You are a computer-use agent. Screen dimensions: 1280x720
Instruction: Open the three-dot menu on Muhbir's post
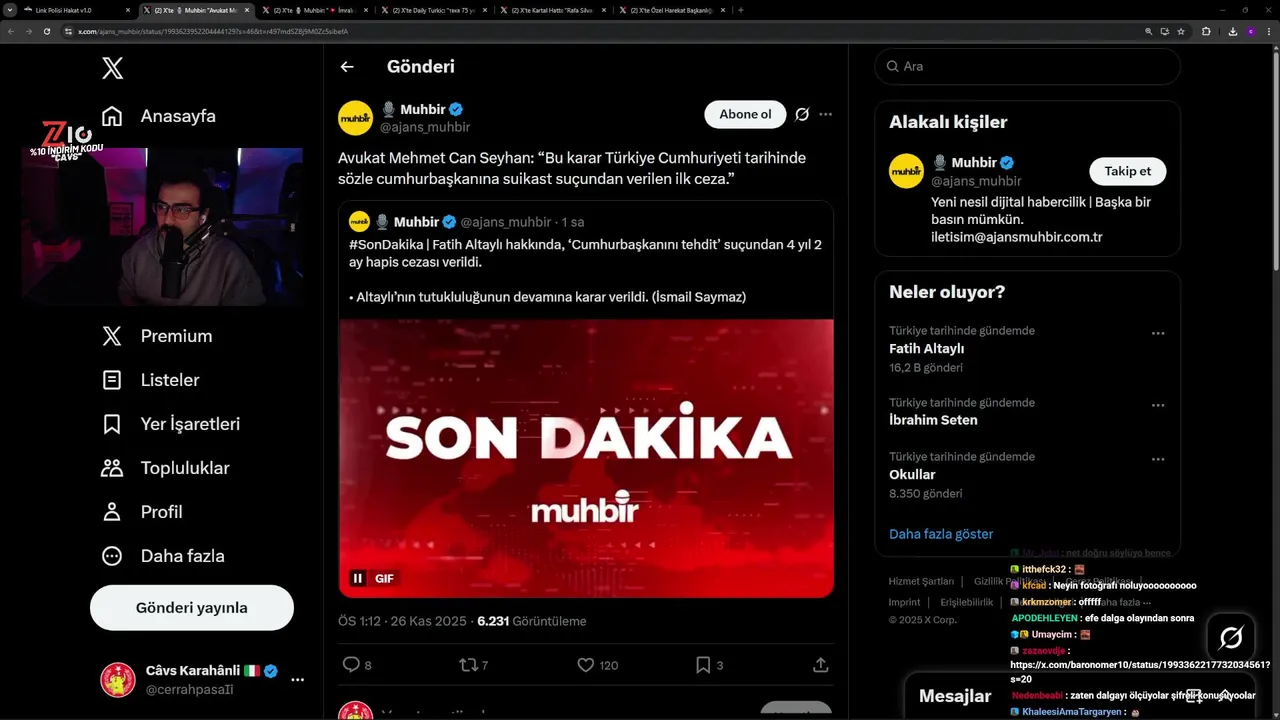click(826, 114)
